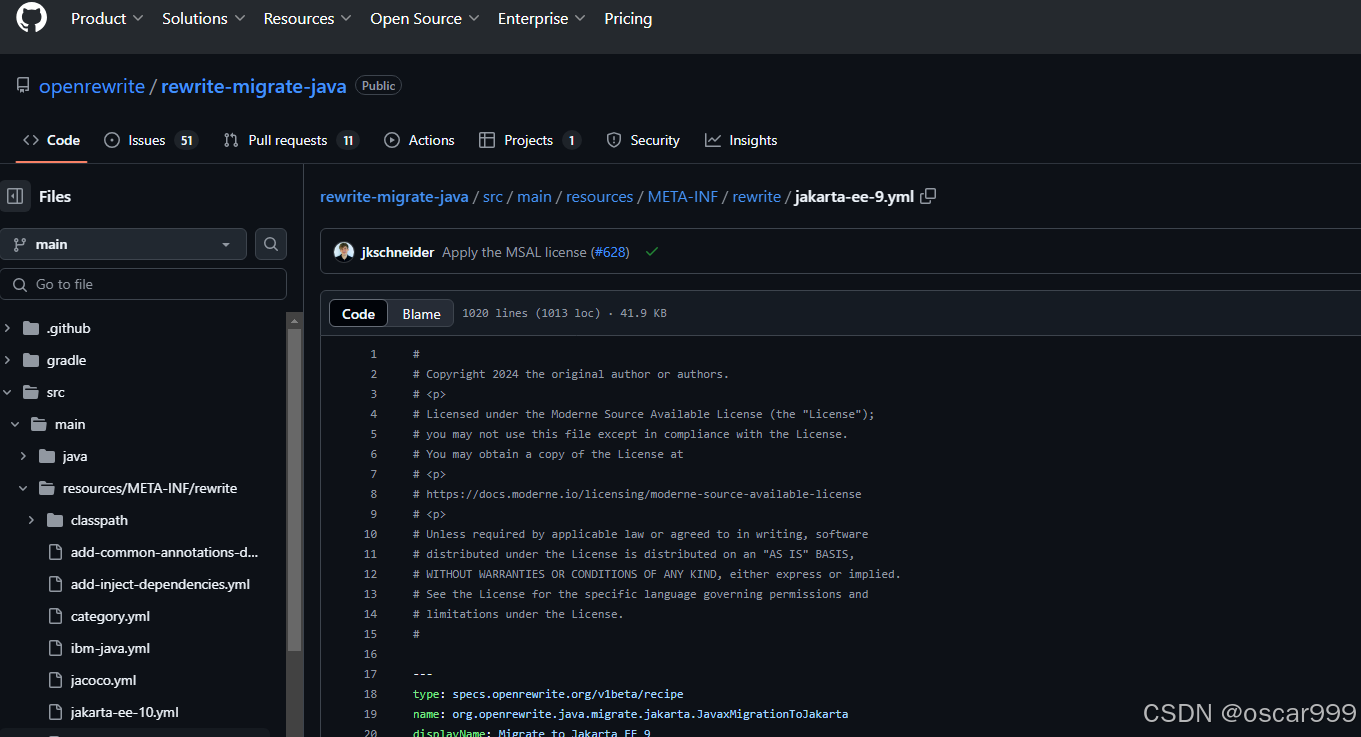
Task: Open ibm-java.yml in the file tree
Action: pyautogui.click(x=110, y=648)
